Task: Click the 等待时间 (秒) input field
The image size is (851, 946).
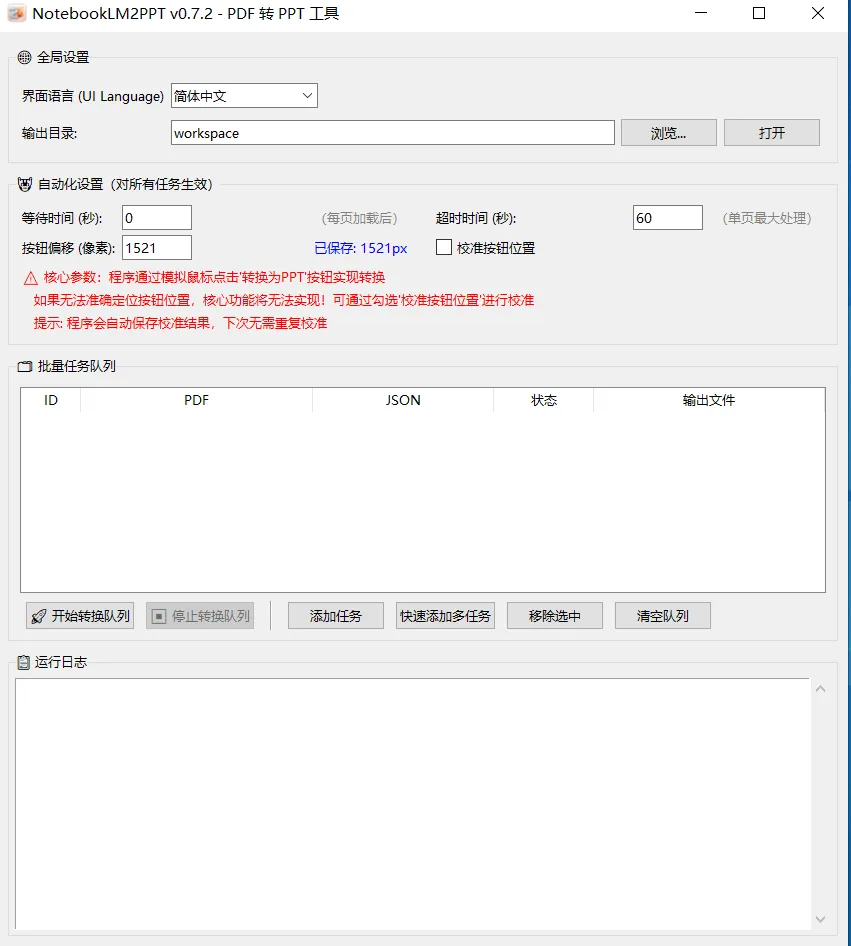Action: click(157, 218)
